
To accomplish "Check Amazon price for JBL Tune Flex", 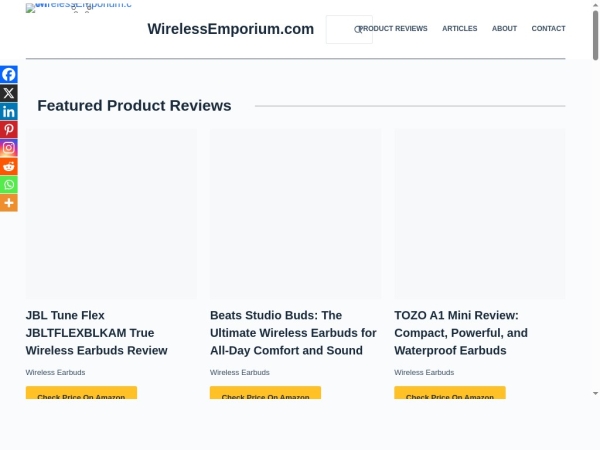I will click(81, 393).
